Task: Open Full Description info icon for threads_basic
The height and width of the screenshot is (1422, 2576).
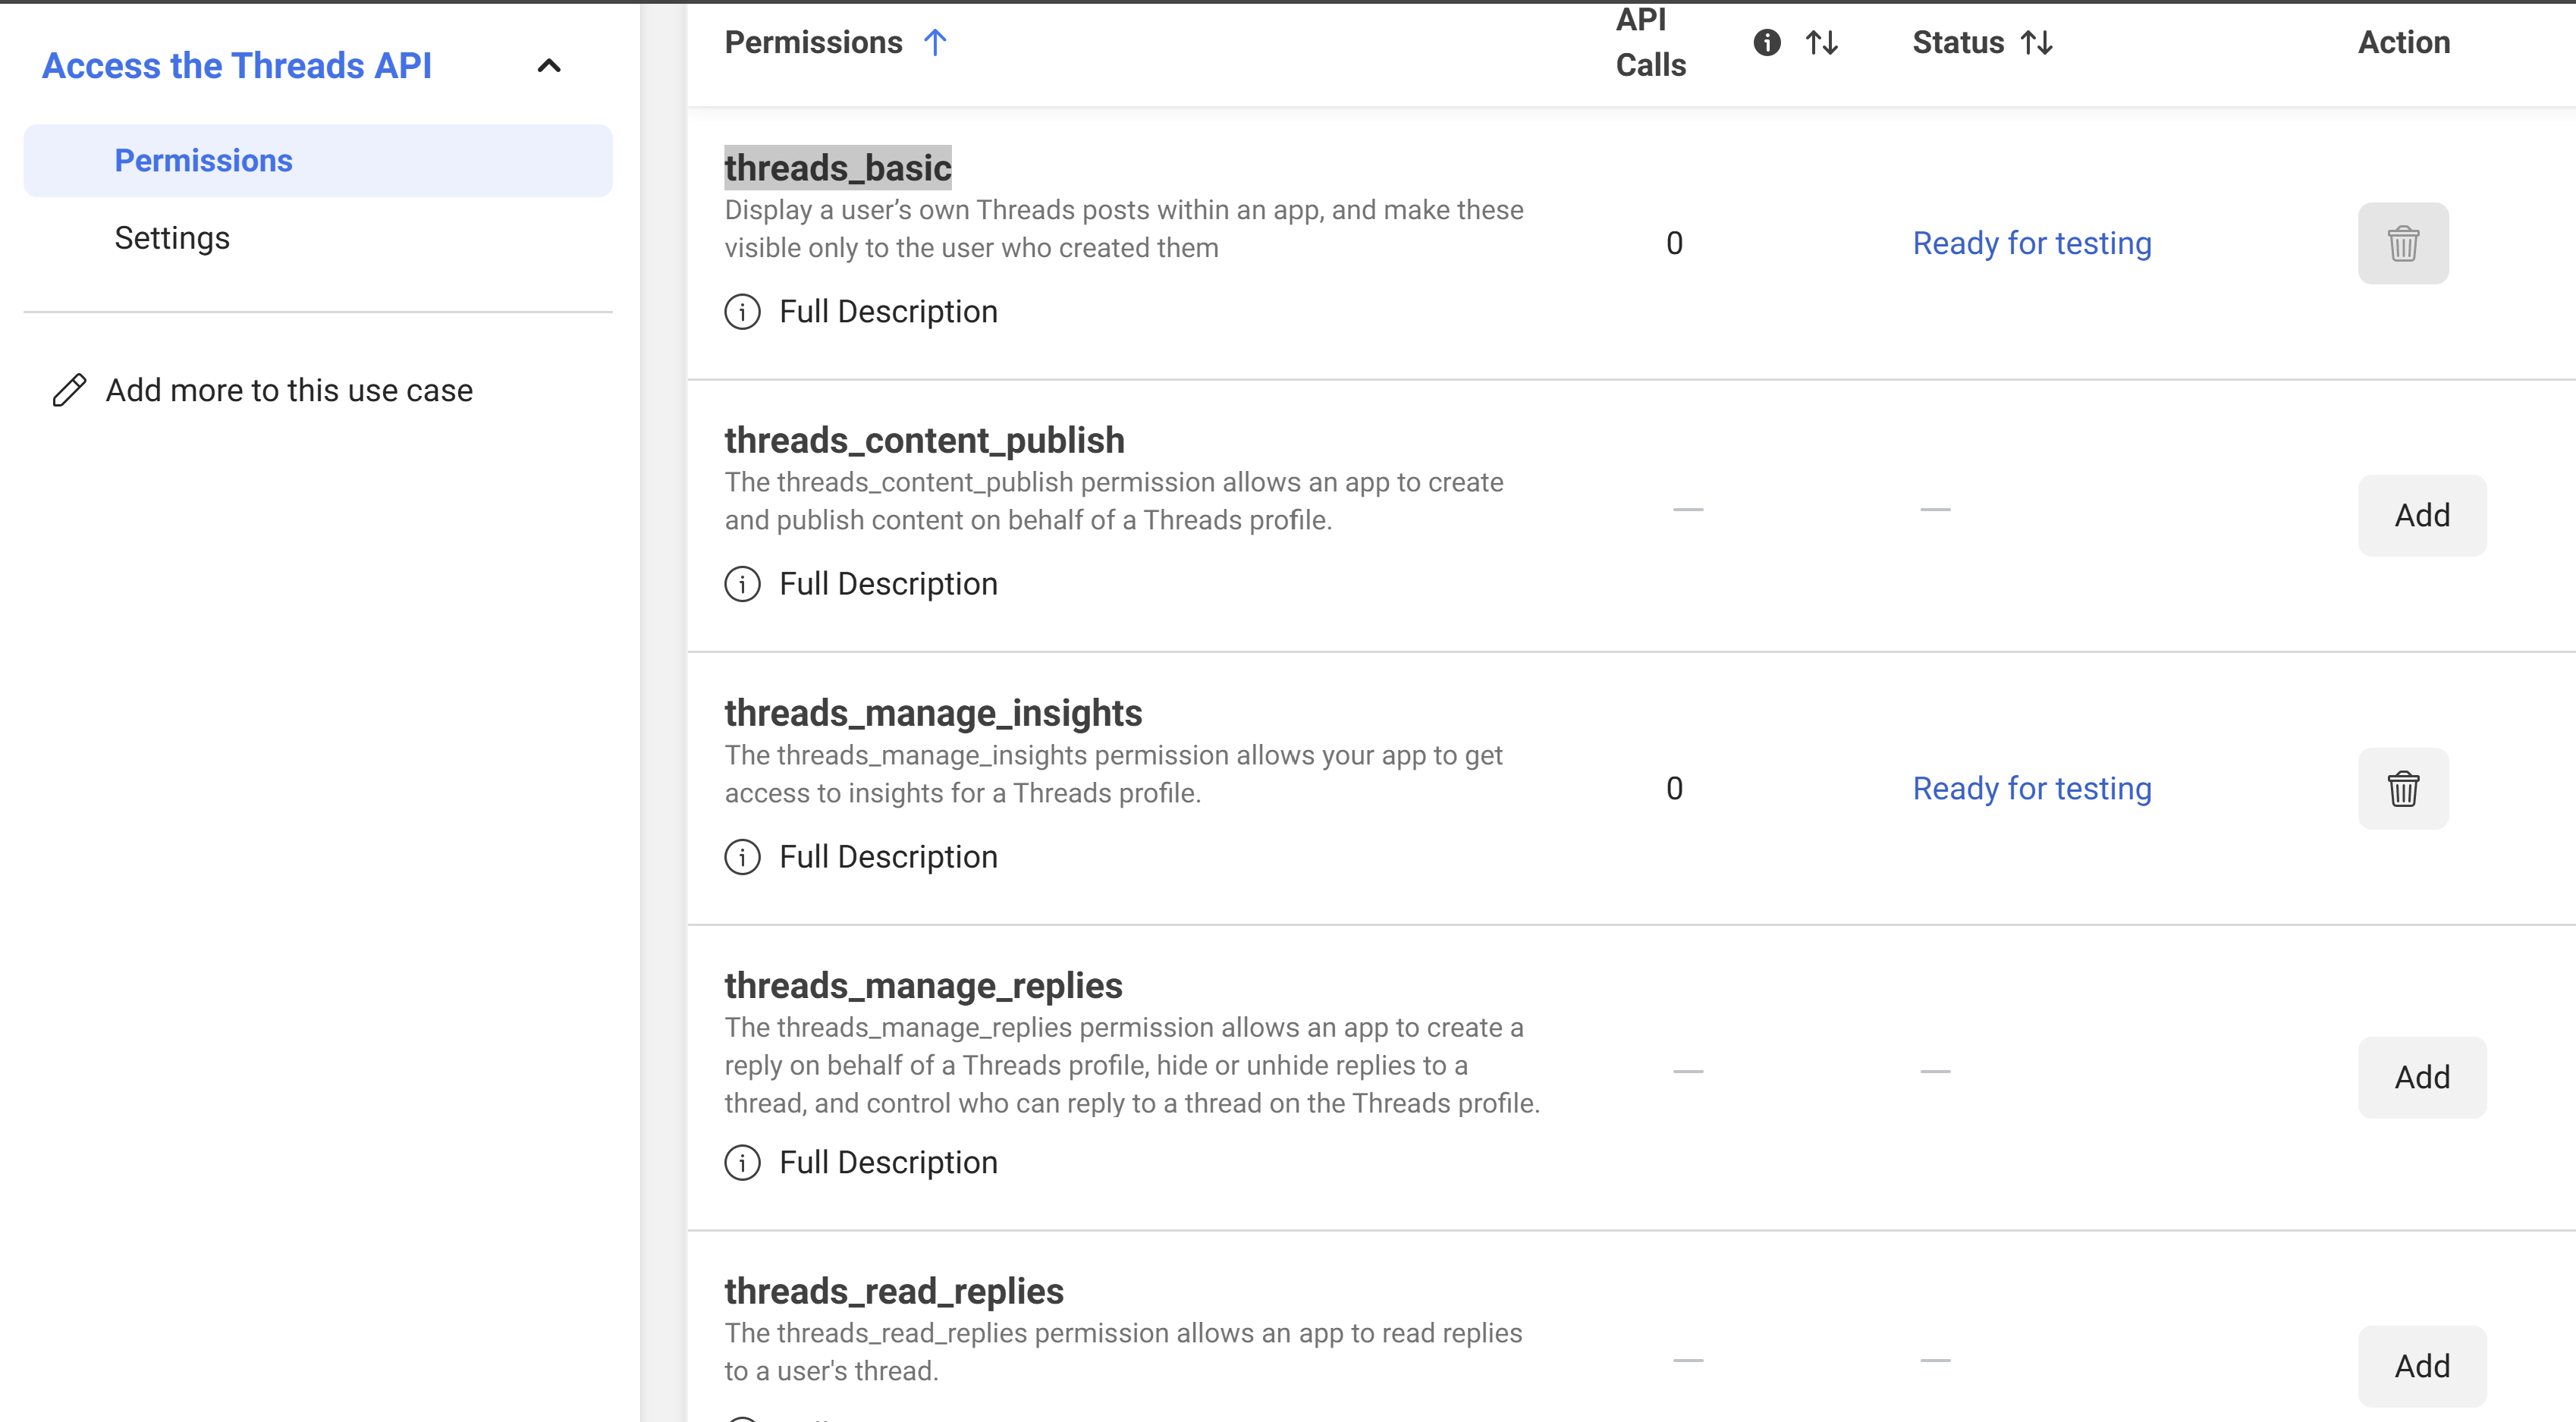Action: 742,312
